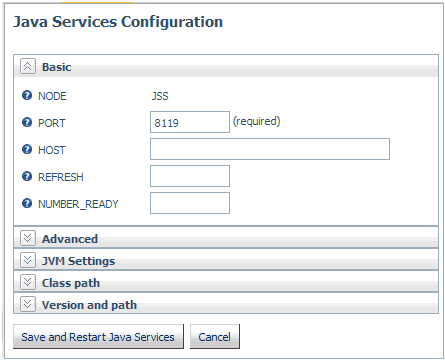Screen dimensions: 445x360
Task: Expand Class path using its chevron icon
Action: 28,282
